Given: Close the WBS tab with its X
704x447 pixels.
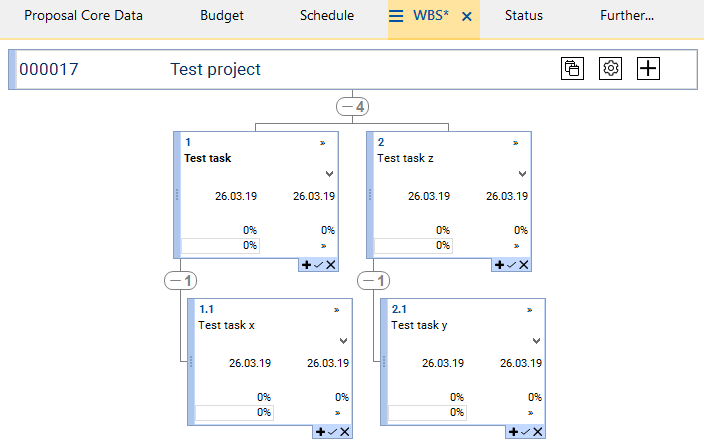Looking at the screenshot, I should [x=467, y=17].
